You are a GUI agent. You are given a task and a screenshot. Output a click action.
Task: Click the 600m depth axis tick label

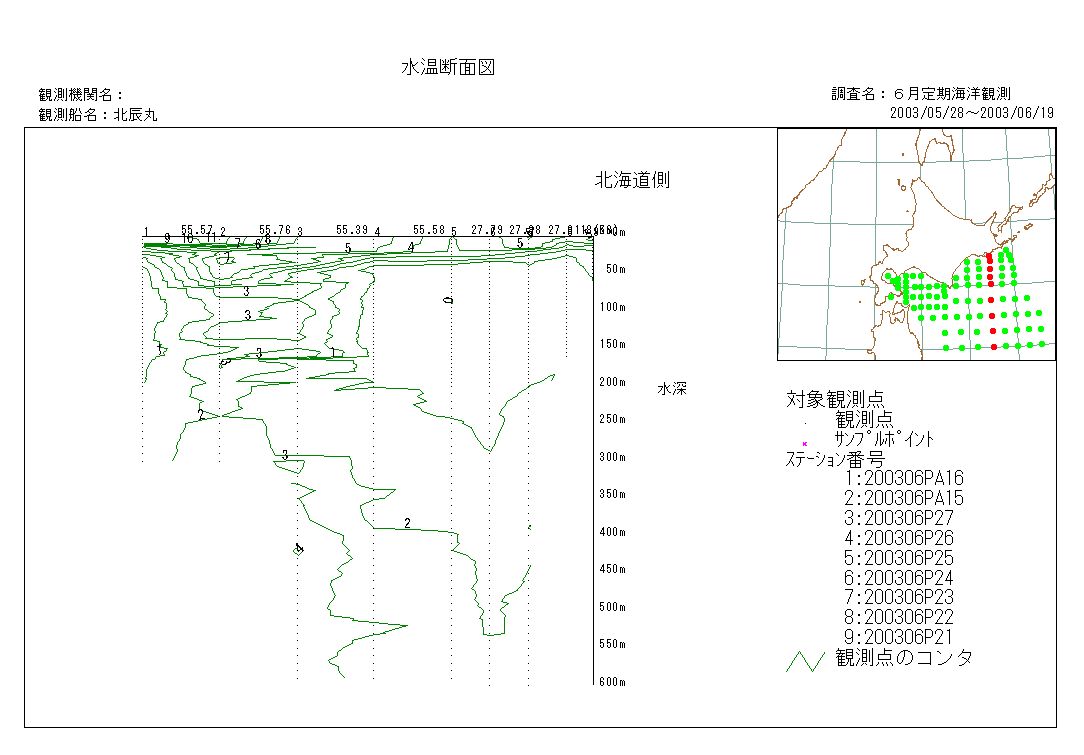611,682
